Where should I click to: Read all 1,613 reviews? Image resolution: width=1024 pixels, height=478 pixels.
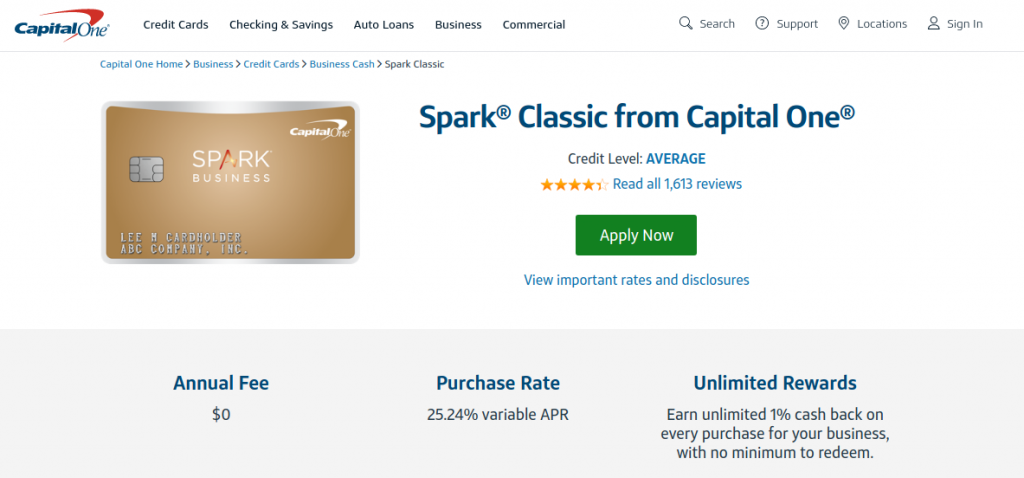click(677, 184)
